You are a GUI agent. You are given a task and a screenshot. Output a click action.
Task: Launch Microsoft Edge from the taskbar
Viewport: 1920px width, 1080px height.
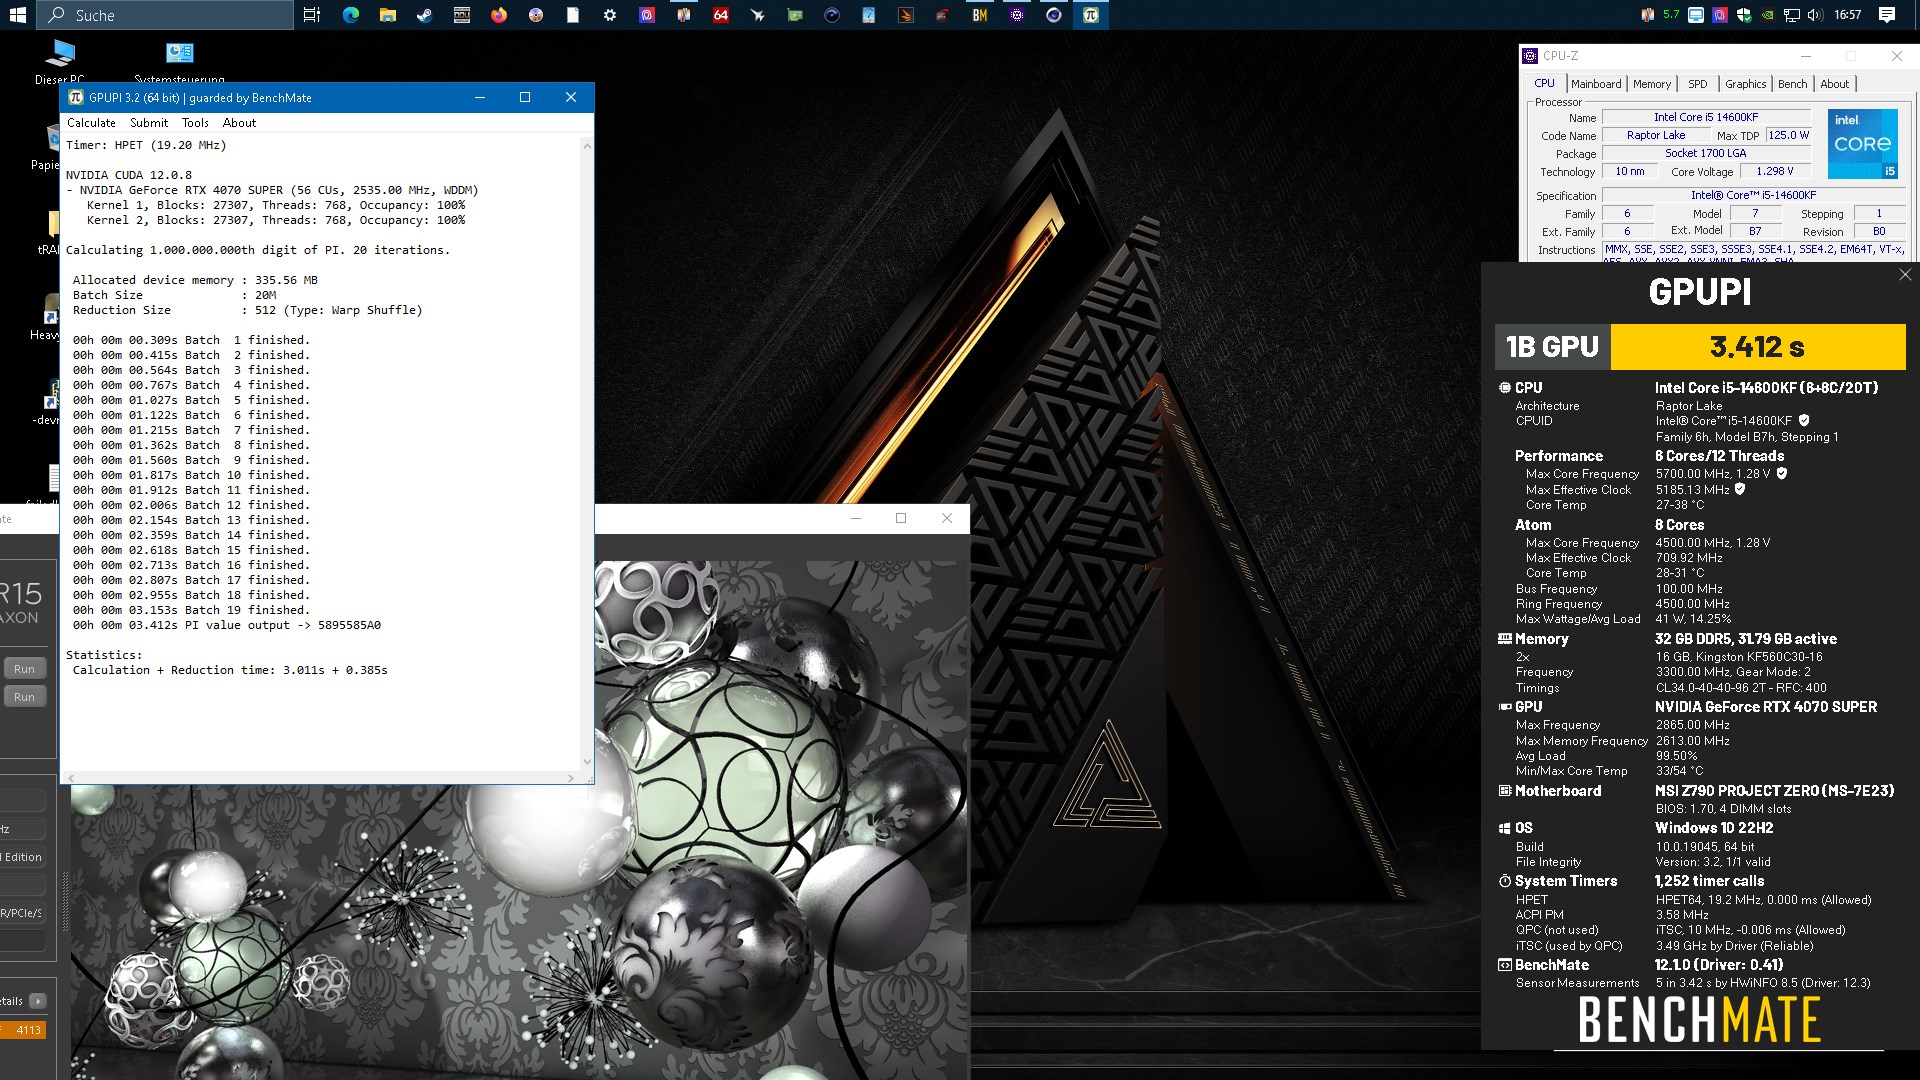(x=350, y=15)
